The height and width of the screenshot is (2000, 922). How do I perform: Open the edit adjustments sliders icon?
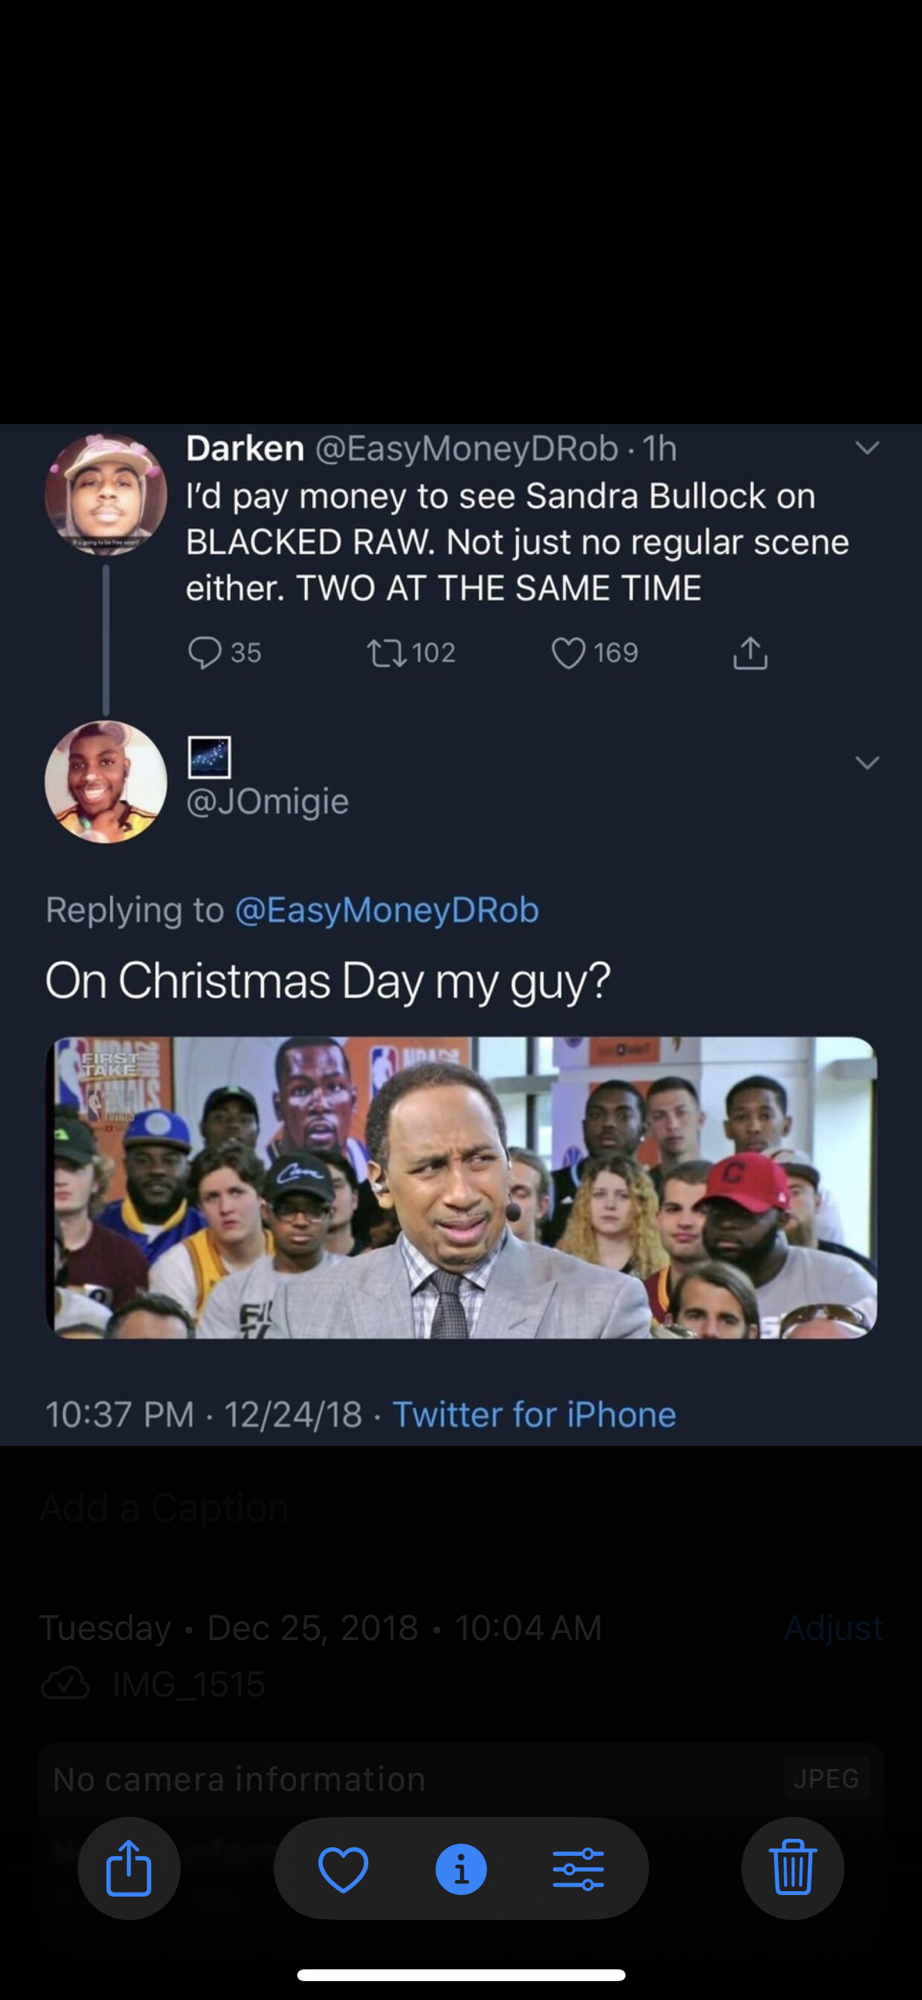click(578, 1868)
